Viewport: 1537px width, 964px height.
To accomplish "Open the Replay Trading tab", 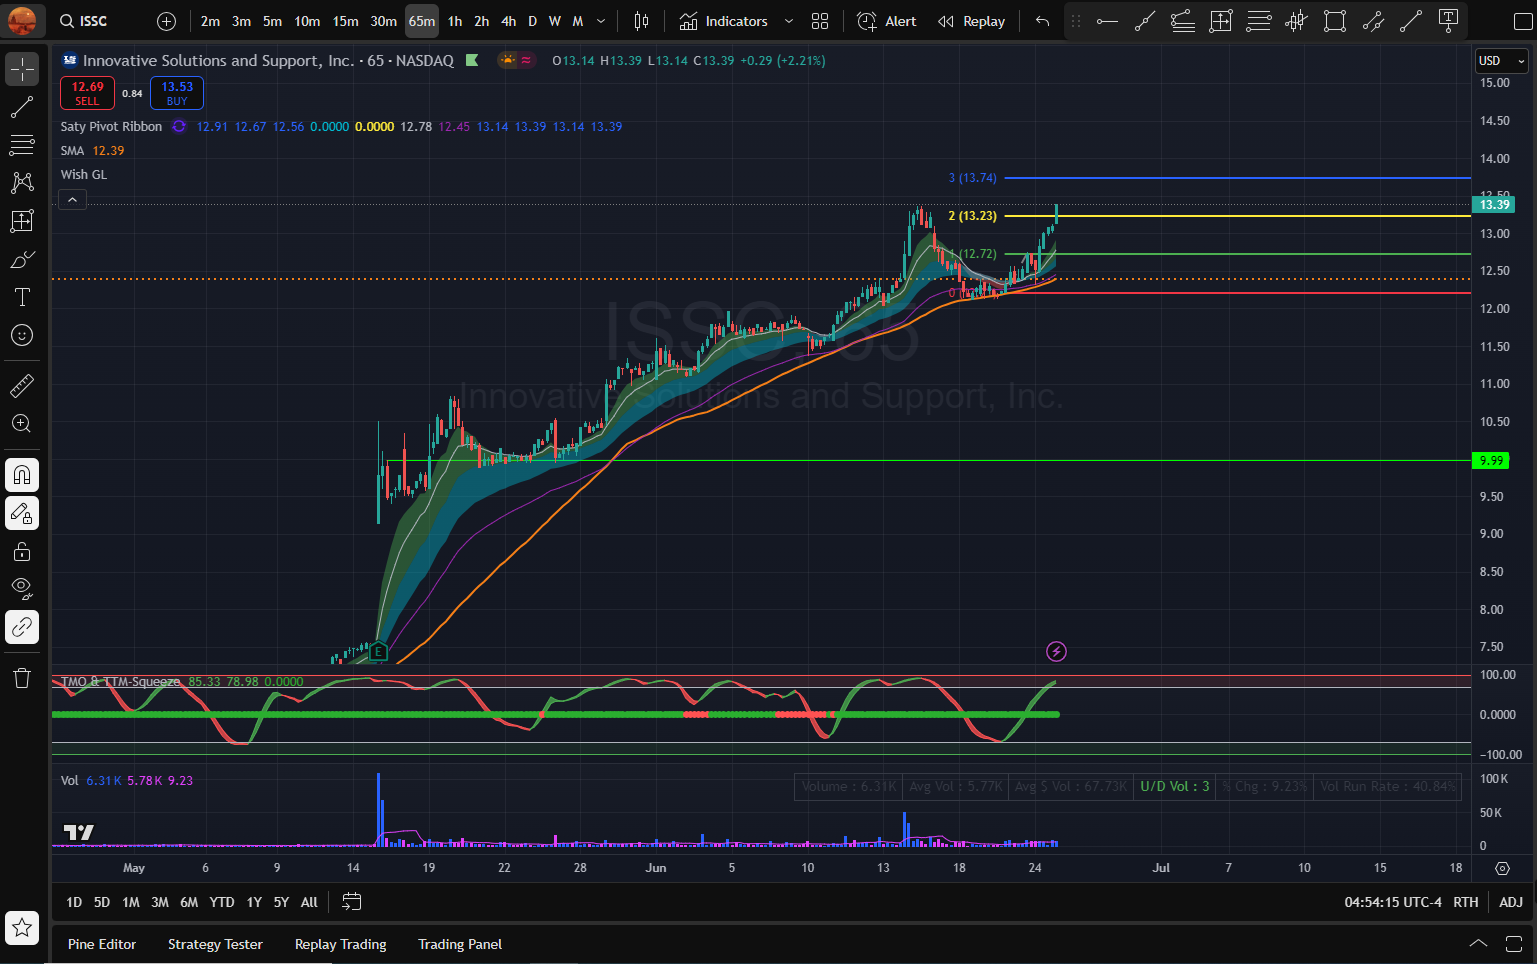I will click(x=340, y=944).
